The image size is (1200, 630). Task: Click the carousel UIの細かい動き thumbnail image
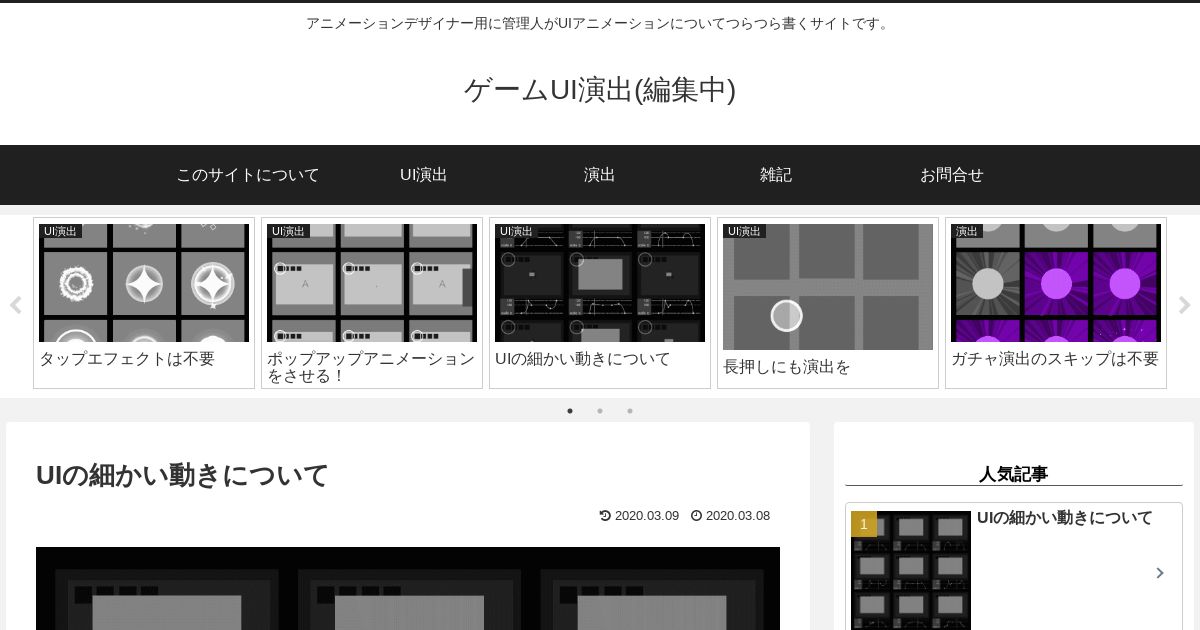click(x=600, y=283)
